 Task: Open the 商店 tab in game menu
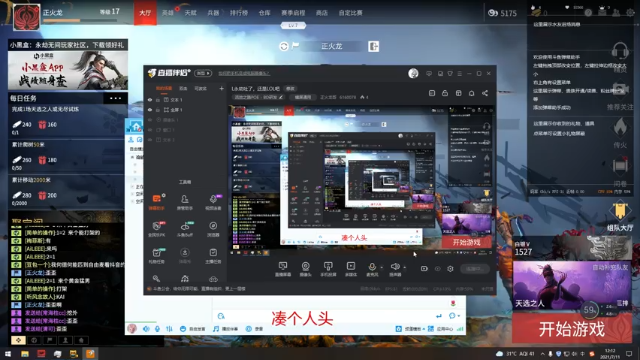pyautogui.click(x=322, y=13)
